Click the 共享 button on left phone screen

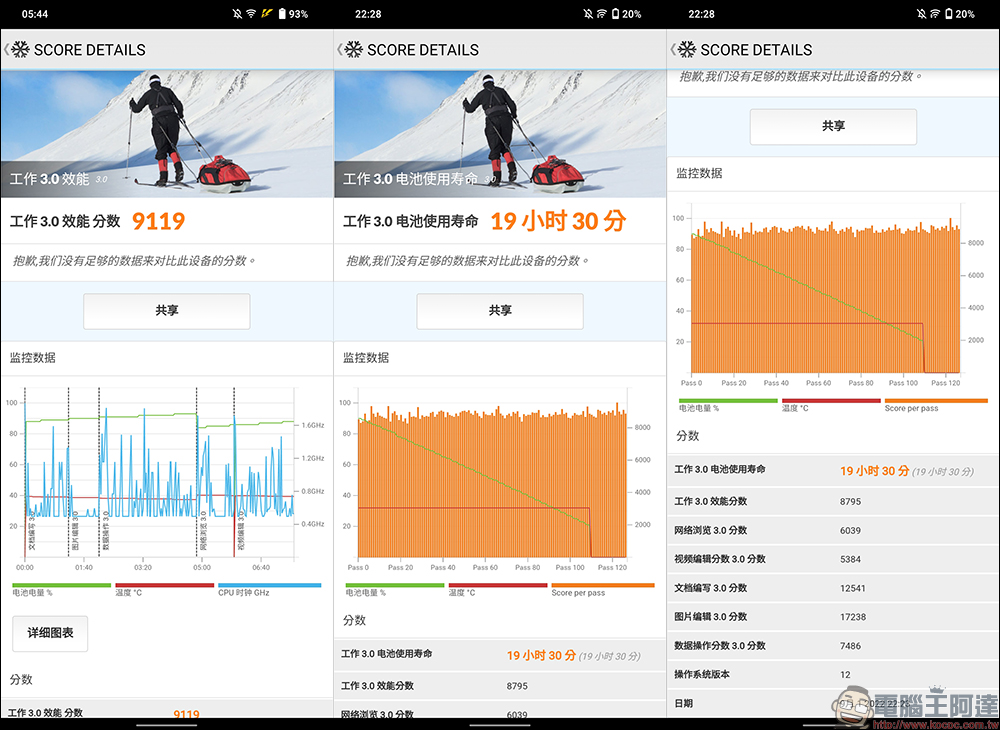(166, 311)
